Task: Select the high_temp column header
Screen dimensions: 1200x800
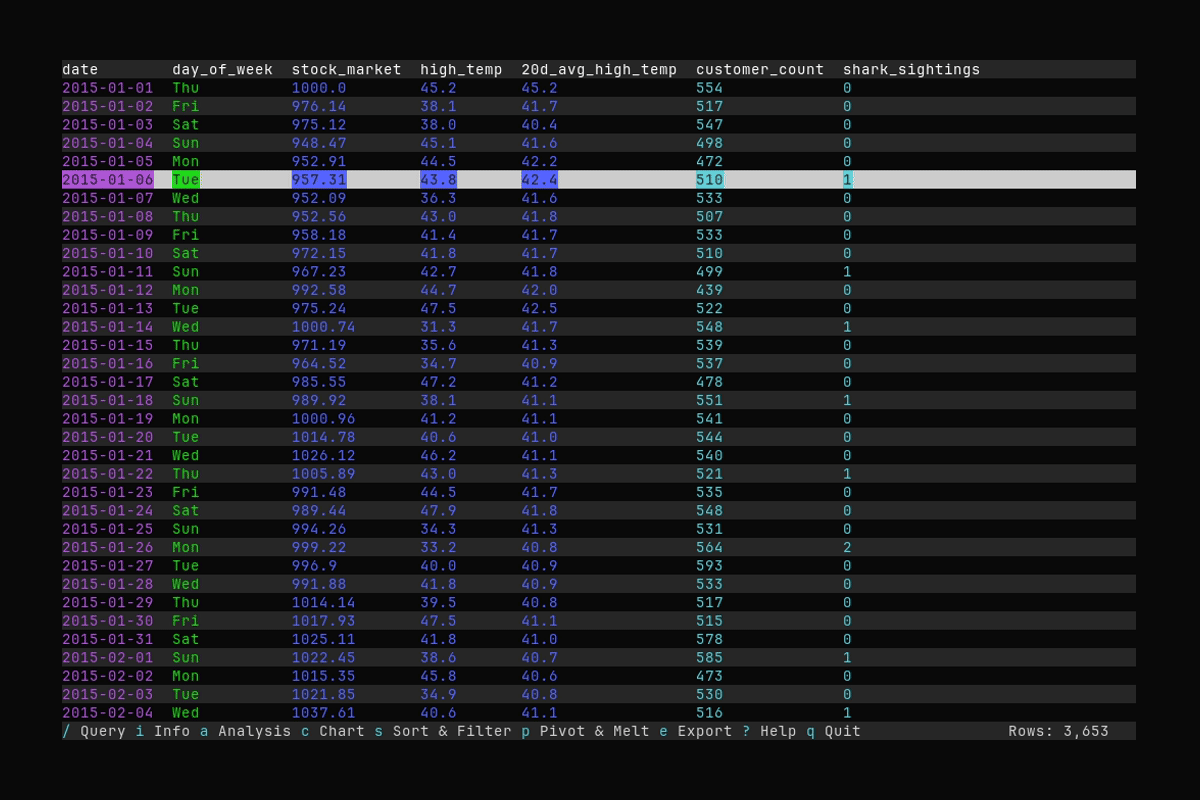Action: 461,69
